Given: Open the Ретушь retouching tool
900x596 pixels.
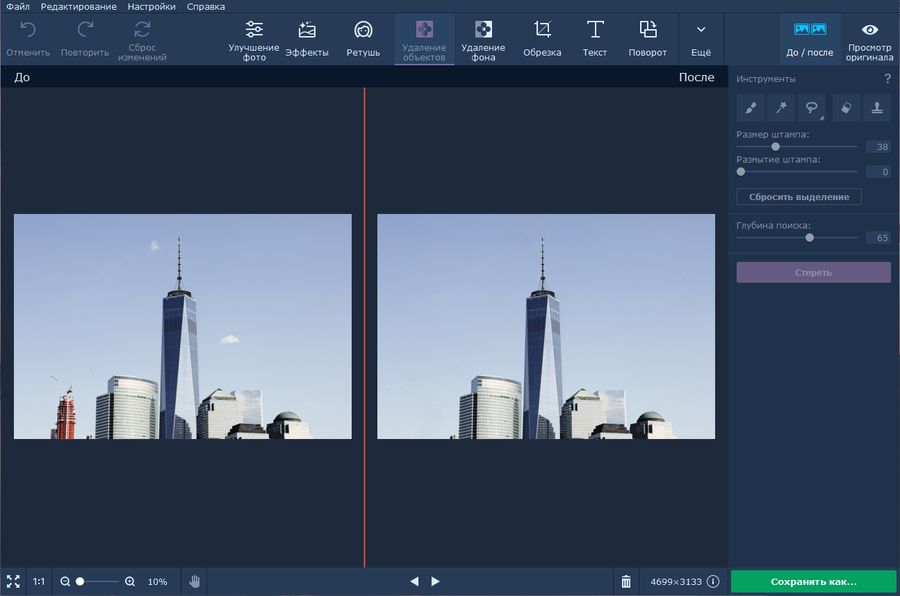Looking at the screenshot, I should tap(363, 39).
